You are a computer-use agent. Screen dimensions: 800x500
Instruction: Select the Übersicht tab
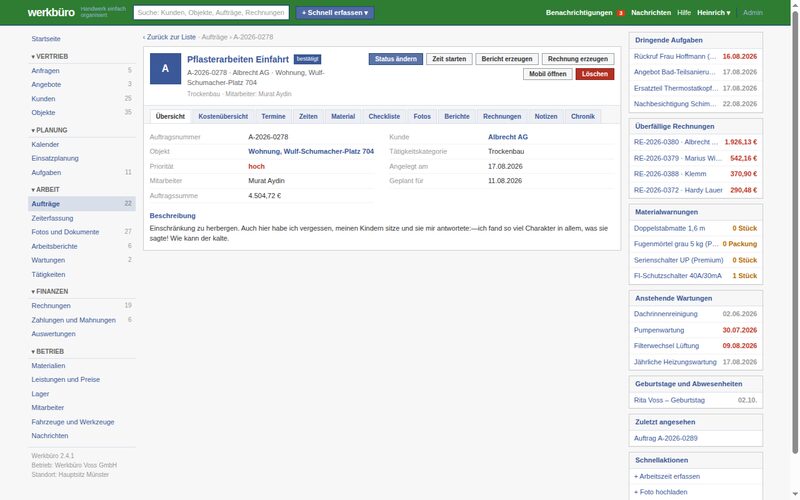click(x=170, y=116)
